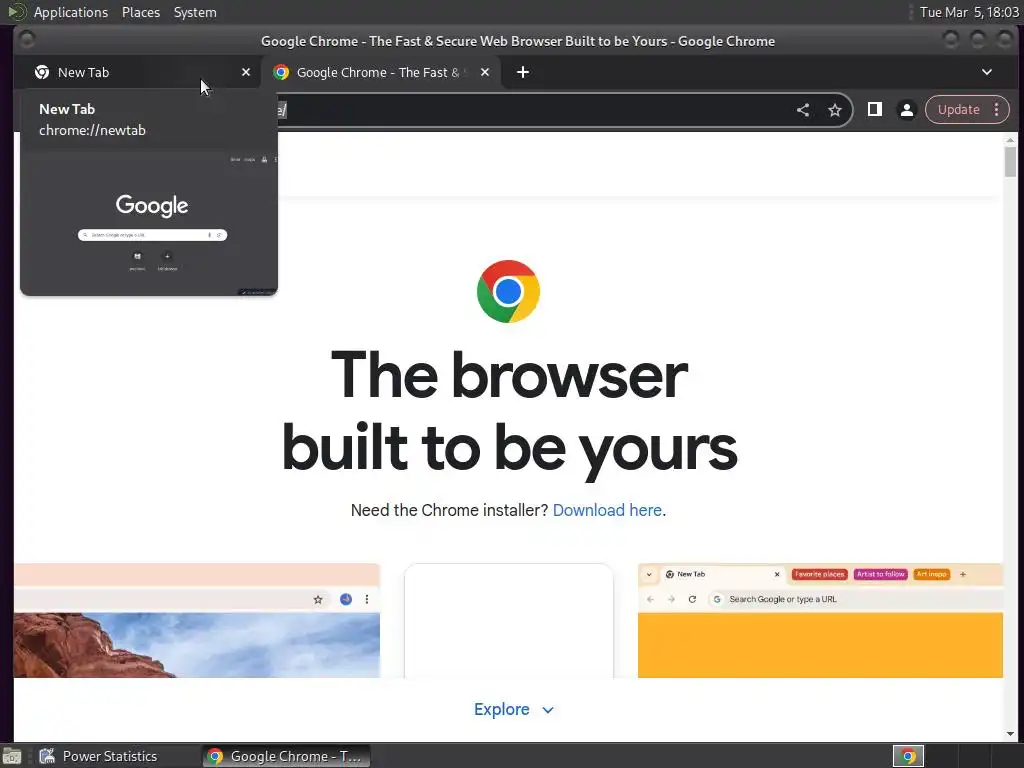Open the Applications menu

(71, 12)
